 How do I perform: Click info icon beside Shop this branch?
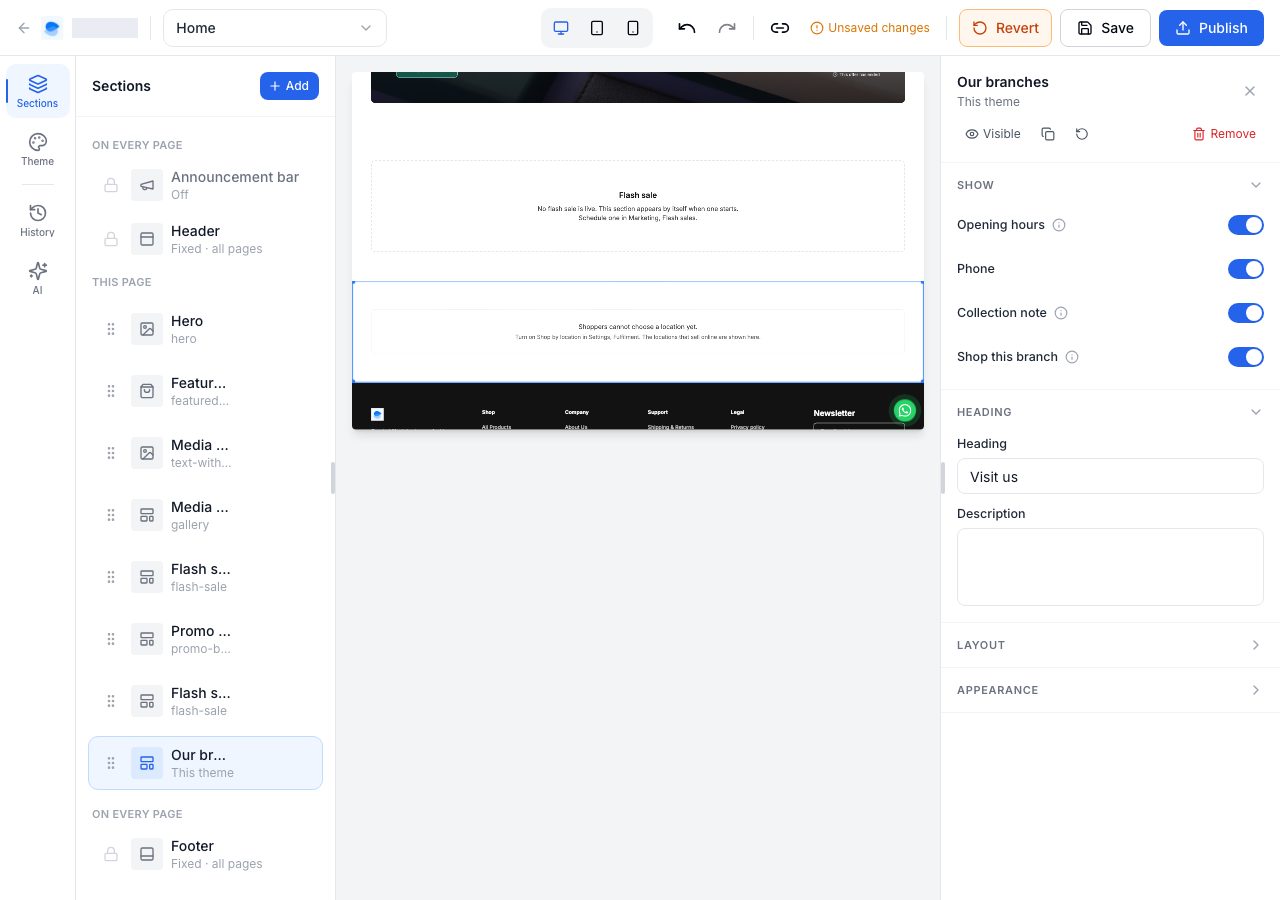point(1072,357)
